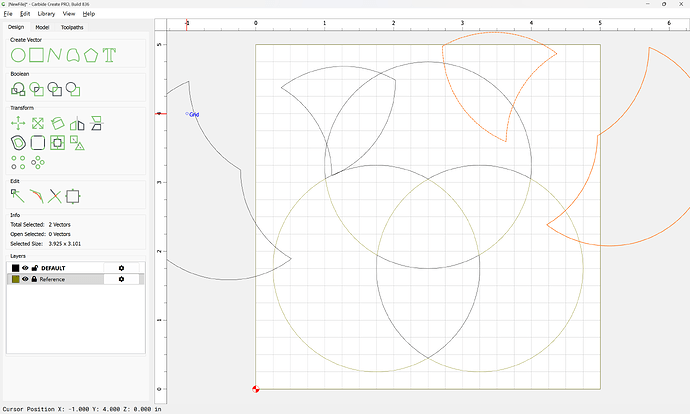Click the Move transform tool
Image resolution: width=690 pixels, height=414 pixels.
(18, 123)
